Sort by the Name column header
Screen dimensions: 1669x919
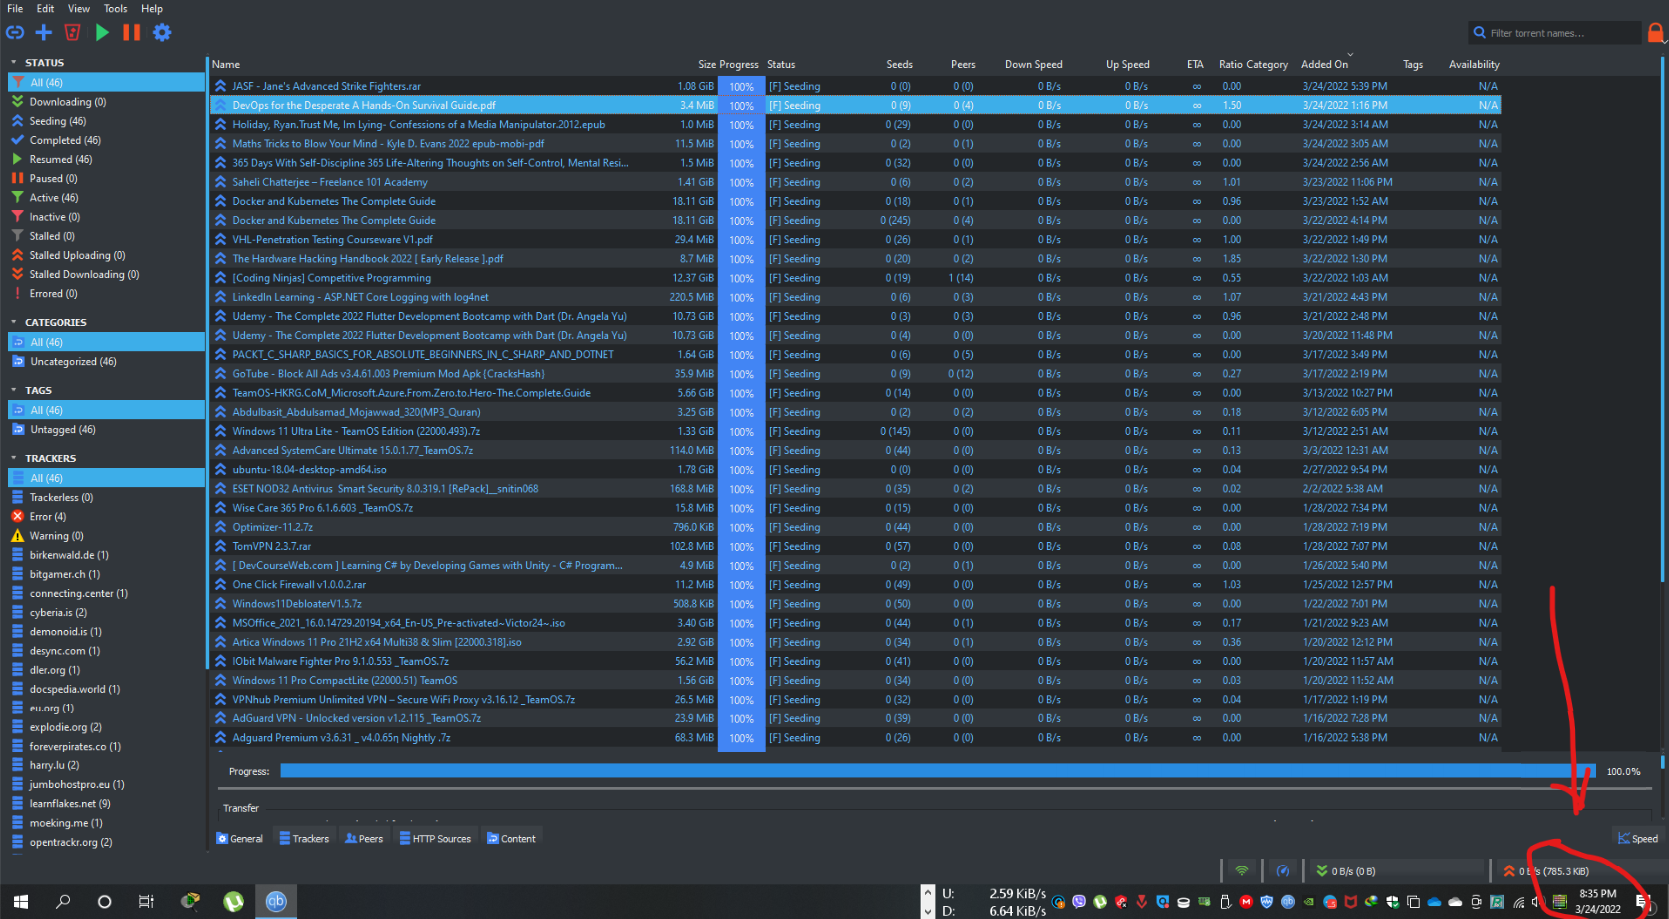coord(226,64)
